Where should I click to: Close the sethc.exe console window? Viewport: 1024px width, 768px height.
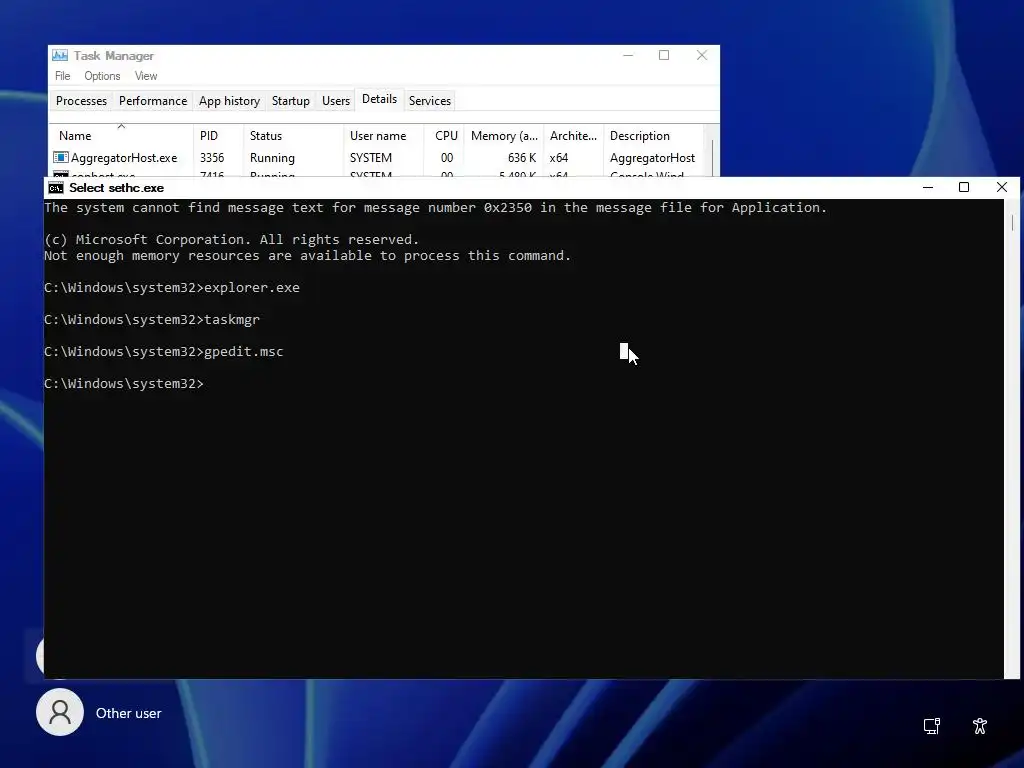point(1002,187)
